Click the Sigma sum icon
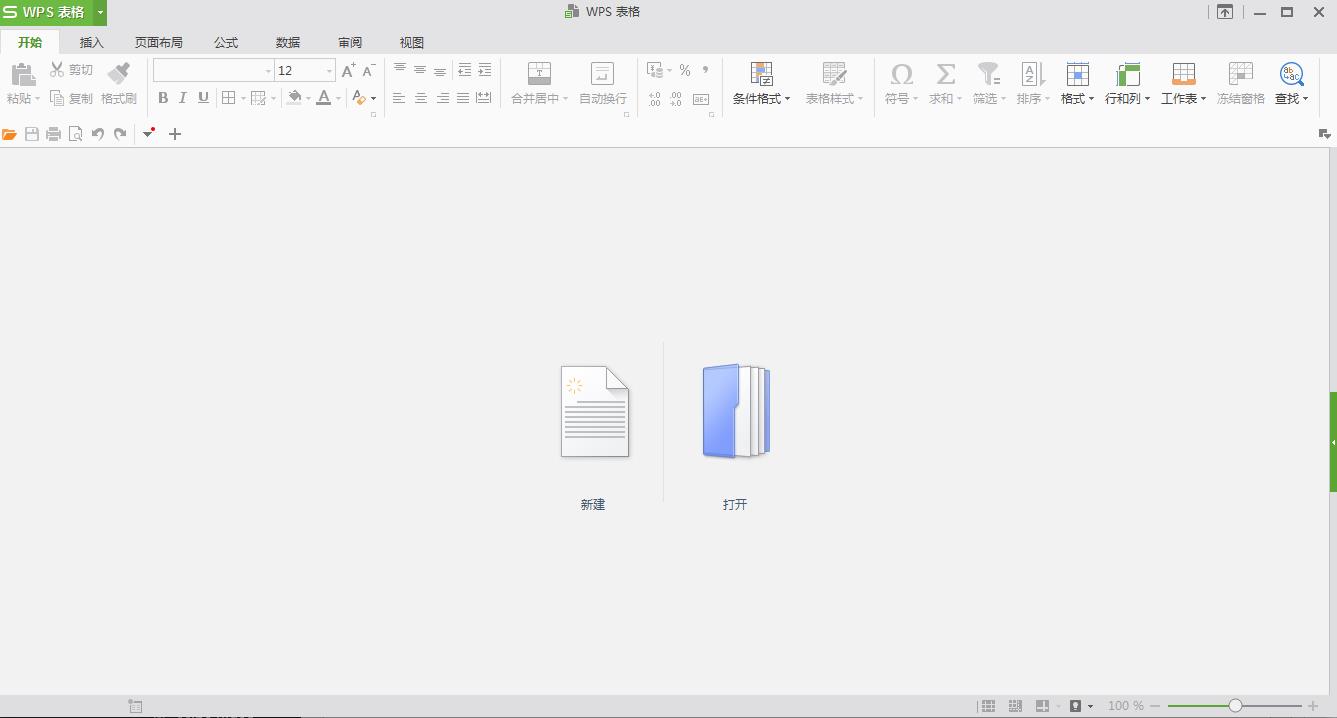1337x718 pixels. [945, 73]
